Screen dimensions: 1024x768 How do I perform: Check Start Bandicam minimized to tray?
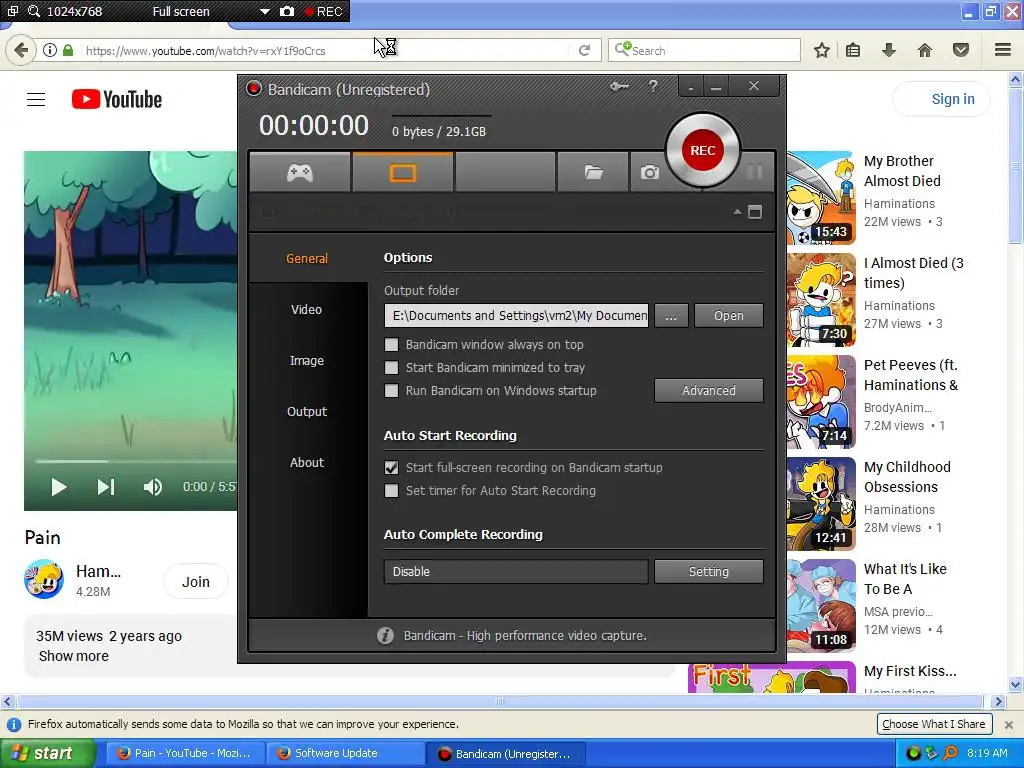click(391, 368)
